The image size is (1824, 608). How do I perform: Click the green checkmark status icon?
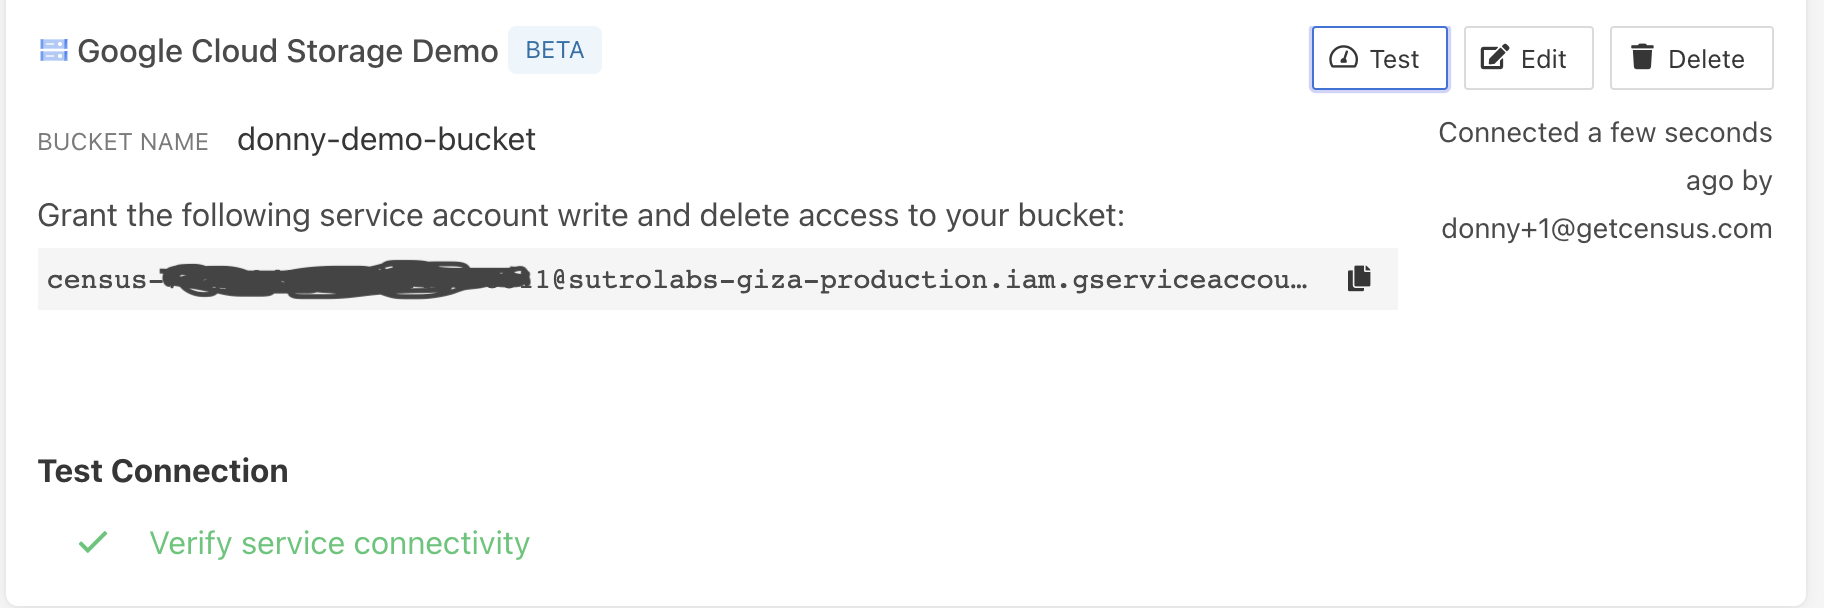pos(93,542)
